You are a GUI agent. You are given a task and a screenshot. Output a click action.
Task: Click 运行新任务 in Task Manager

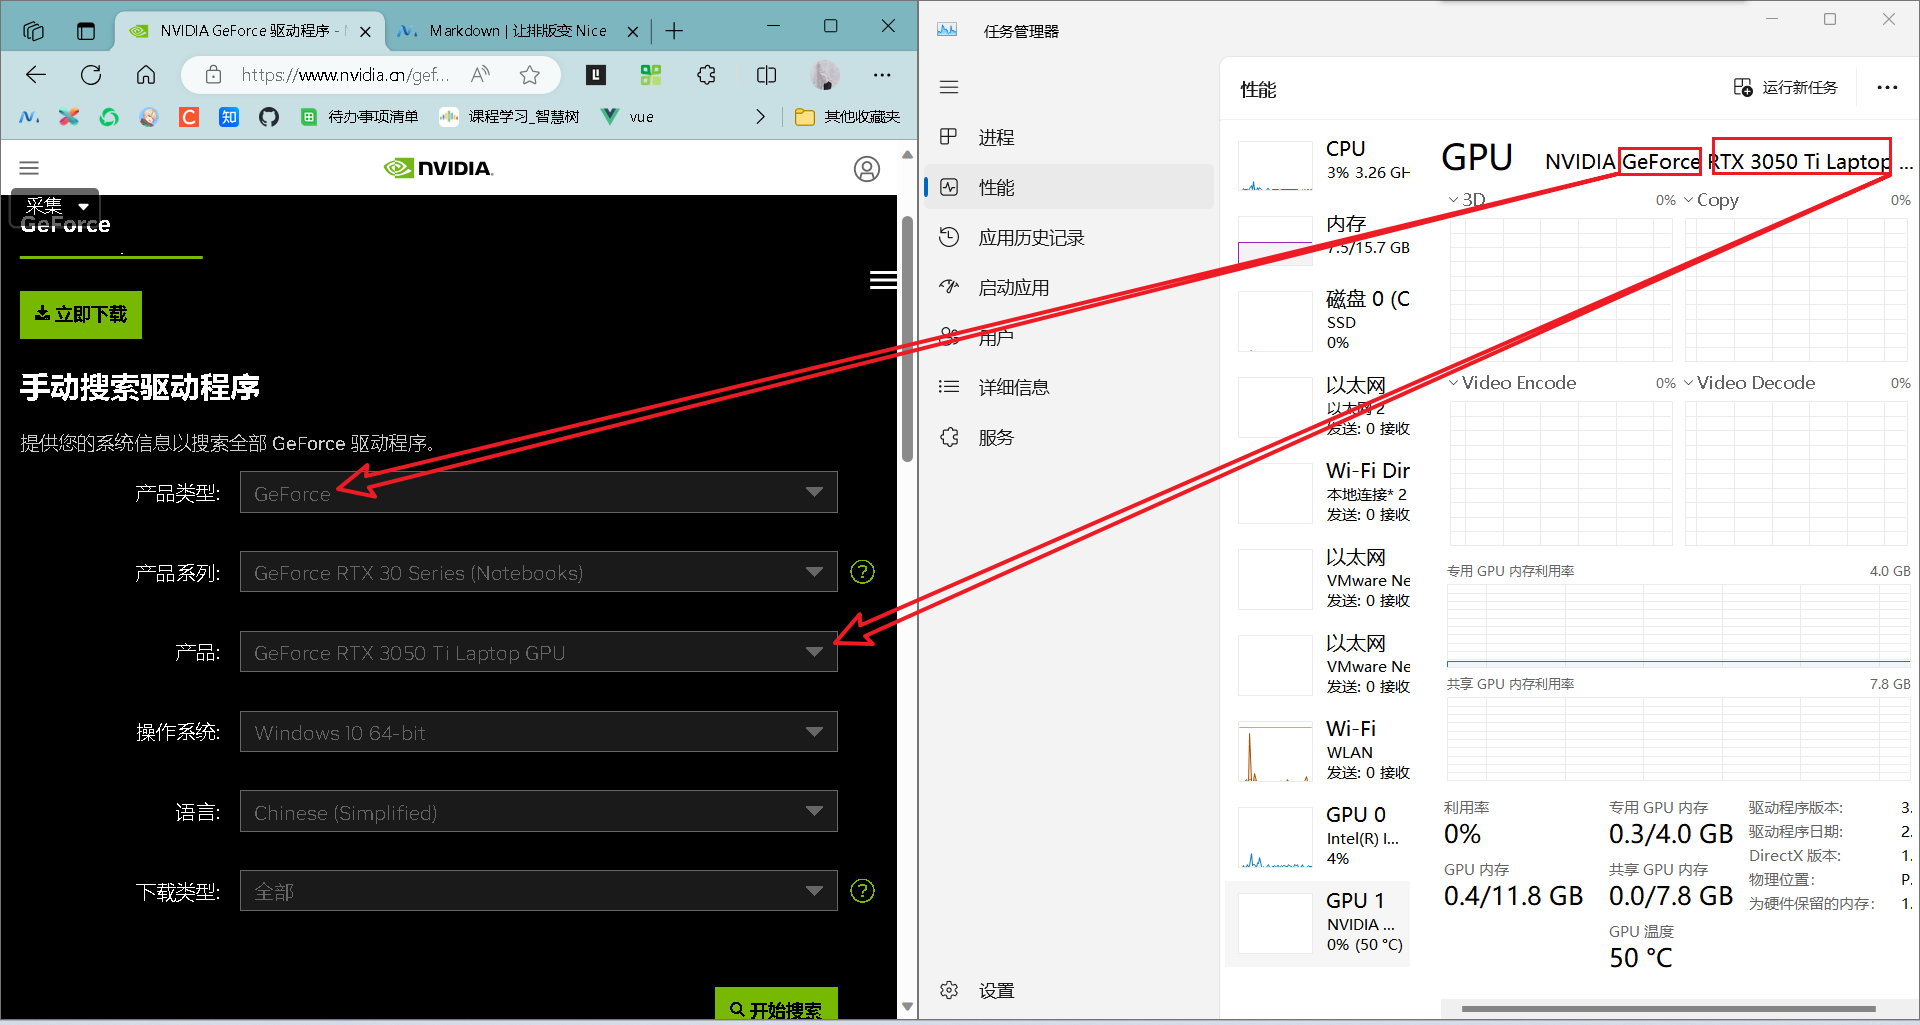[1786, 87]
